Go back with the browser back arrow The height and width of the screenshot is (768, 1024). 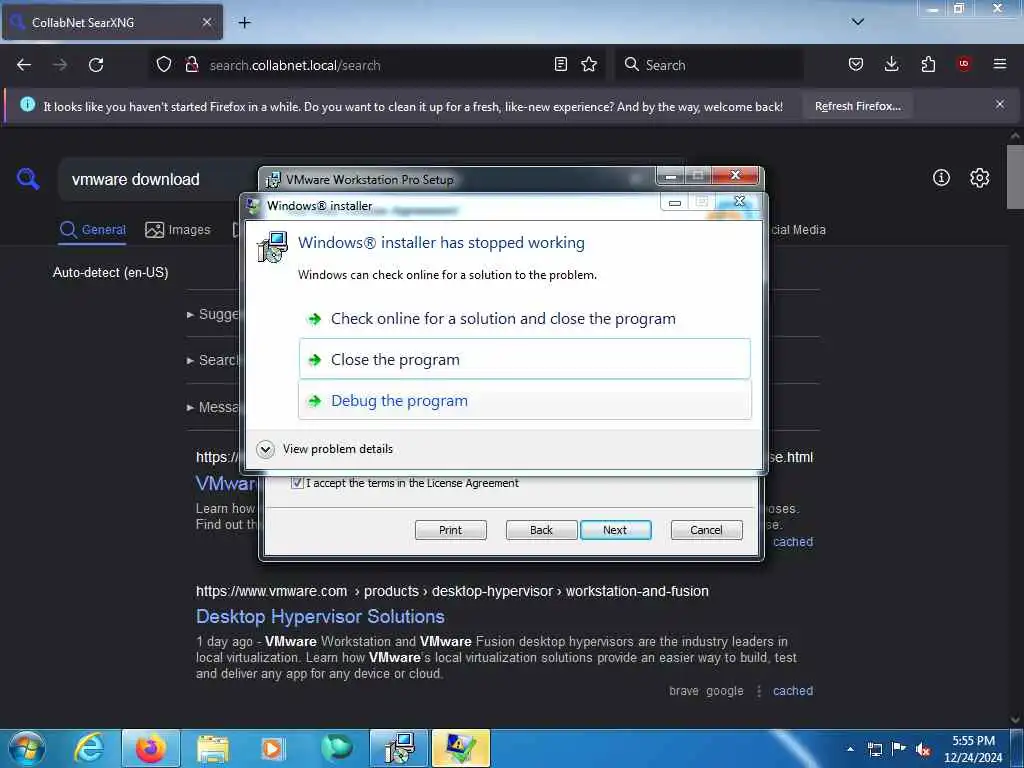(24, 65)
